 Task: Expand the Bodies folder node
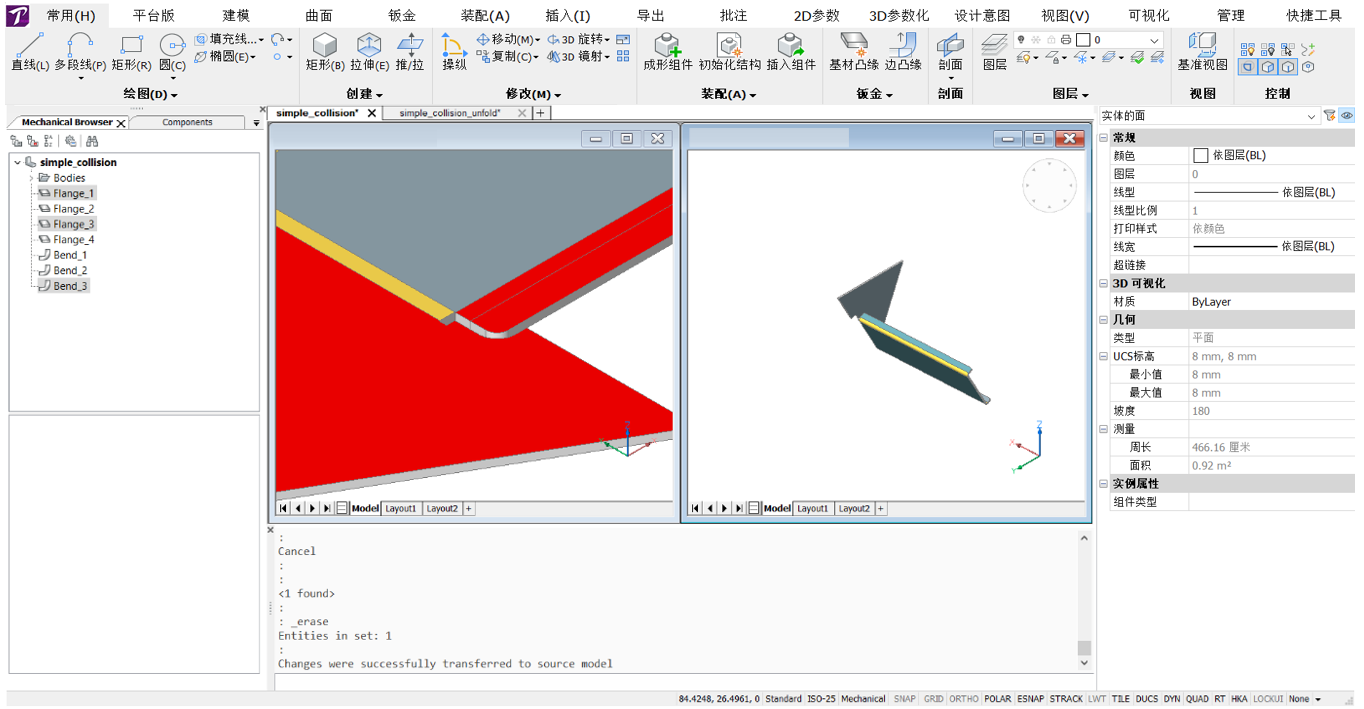click(31, 178)
